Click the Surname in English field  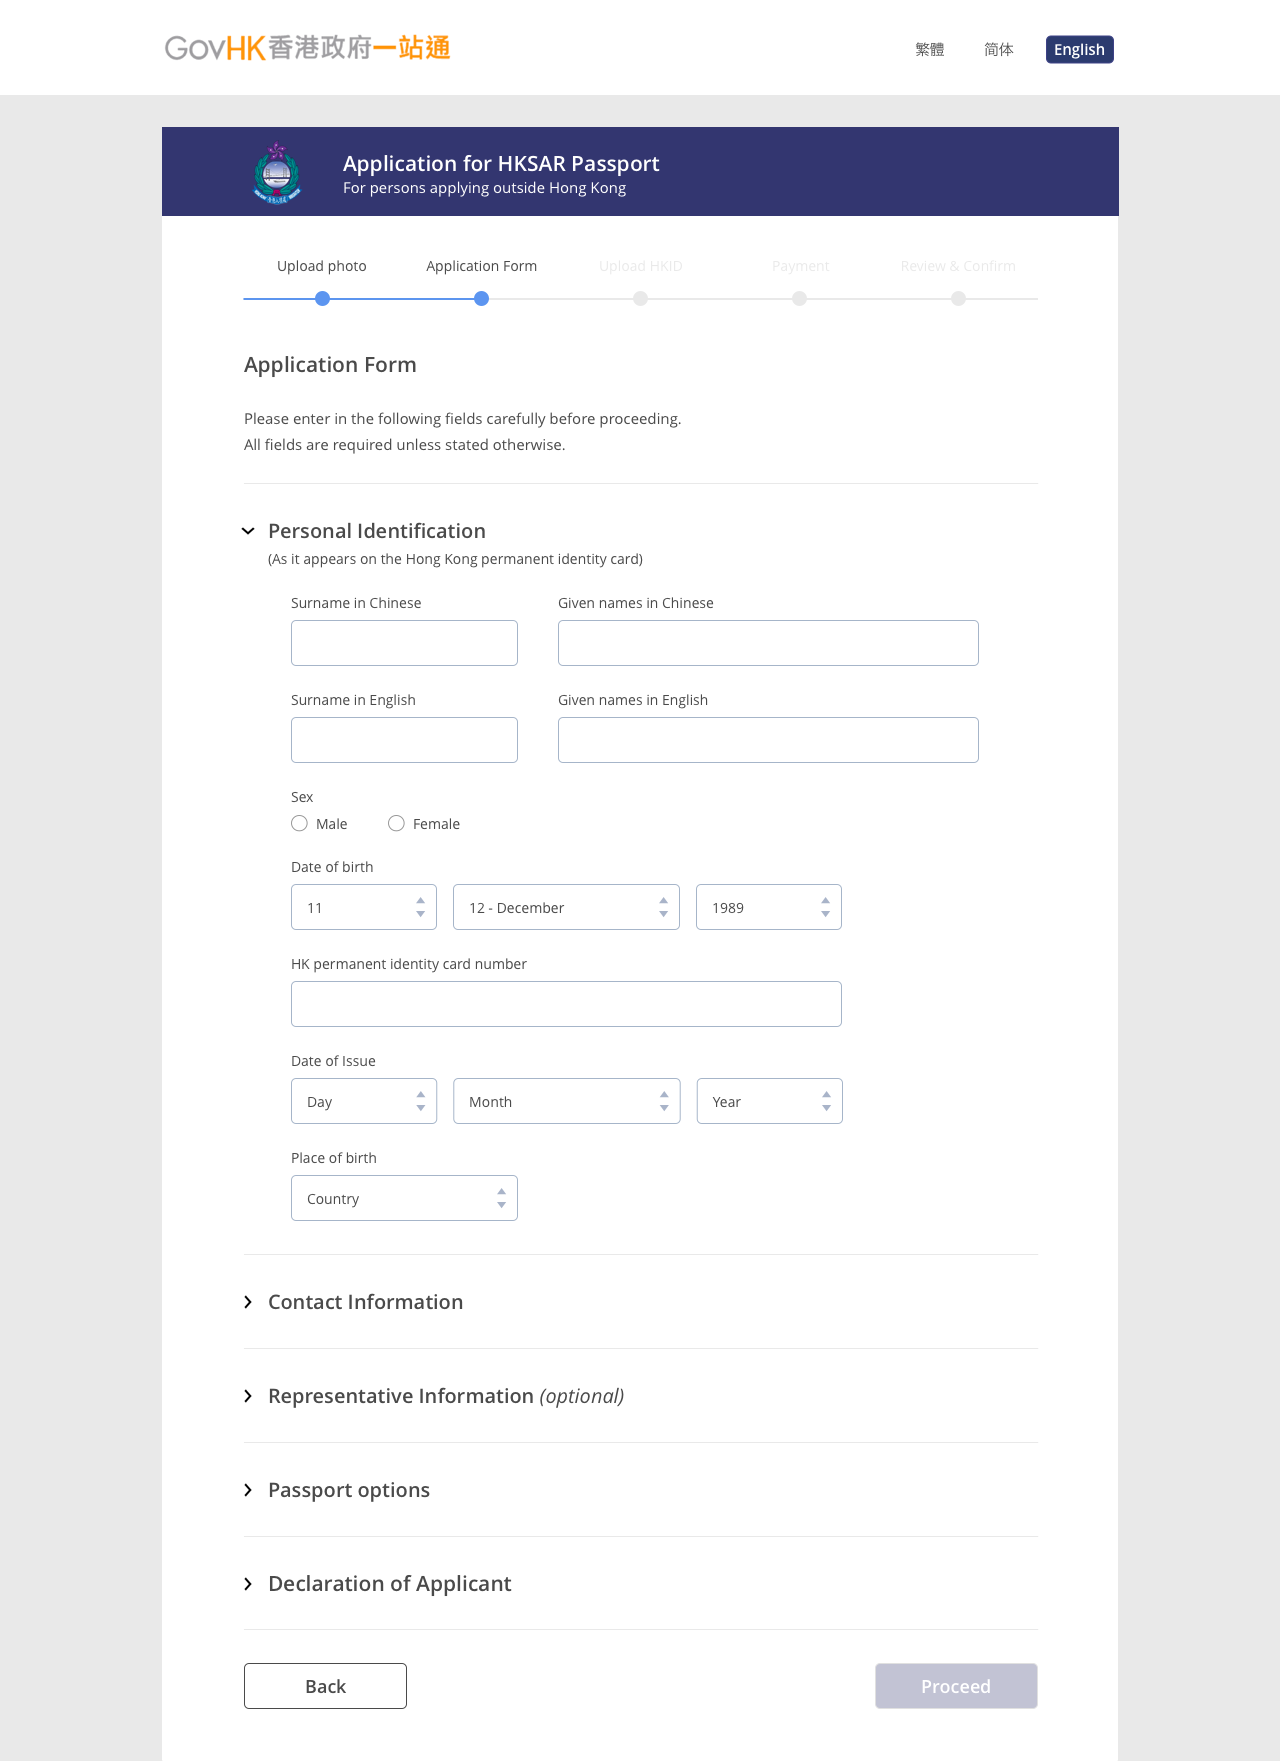[x=404, y=740]
